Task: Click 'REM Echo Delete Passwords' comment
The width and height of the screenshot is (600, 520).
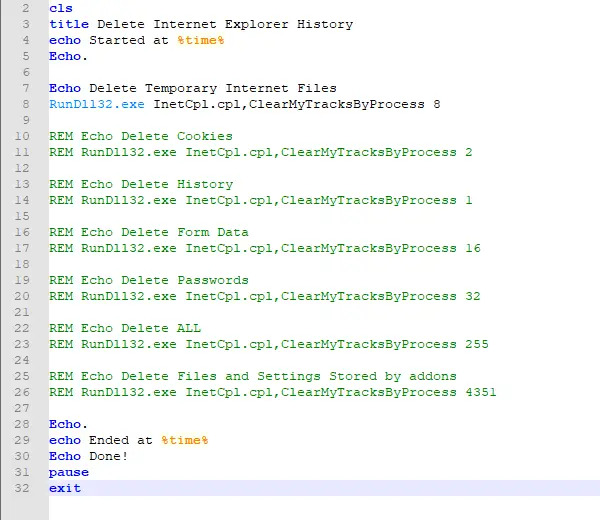Action: (x=149, y=280)
